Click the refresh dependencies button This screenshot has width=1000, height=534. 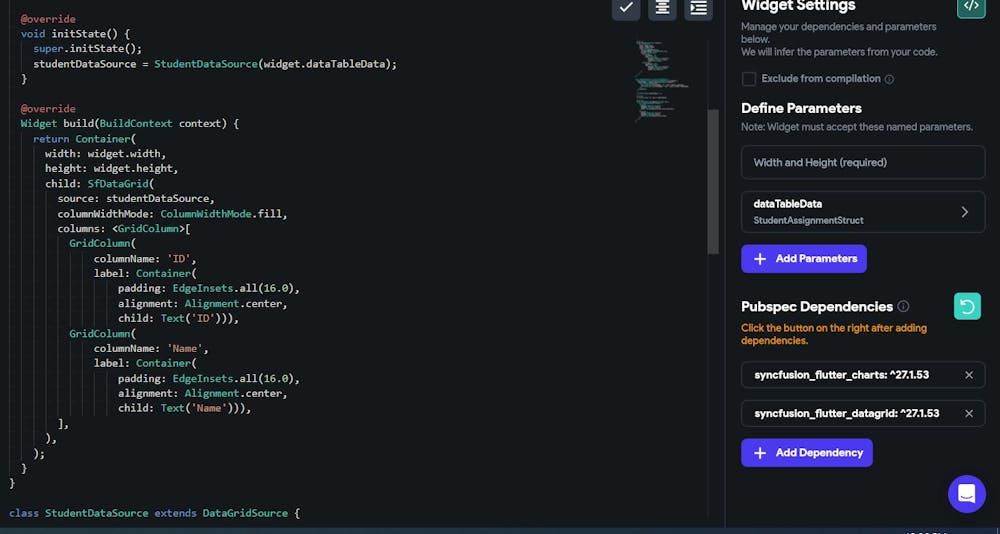[x=967, y=306]
